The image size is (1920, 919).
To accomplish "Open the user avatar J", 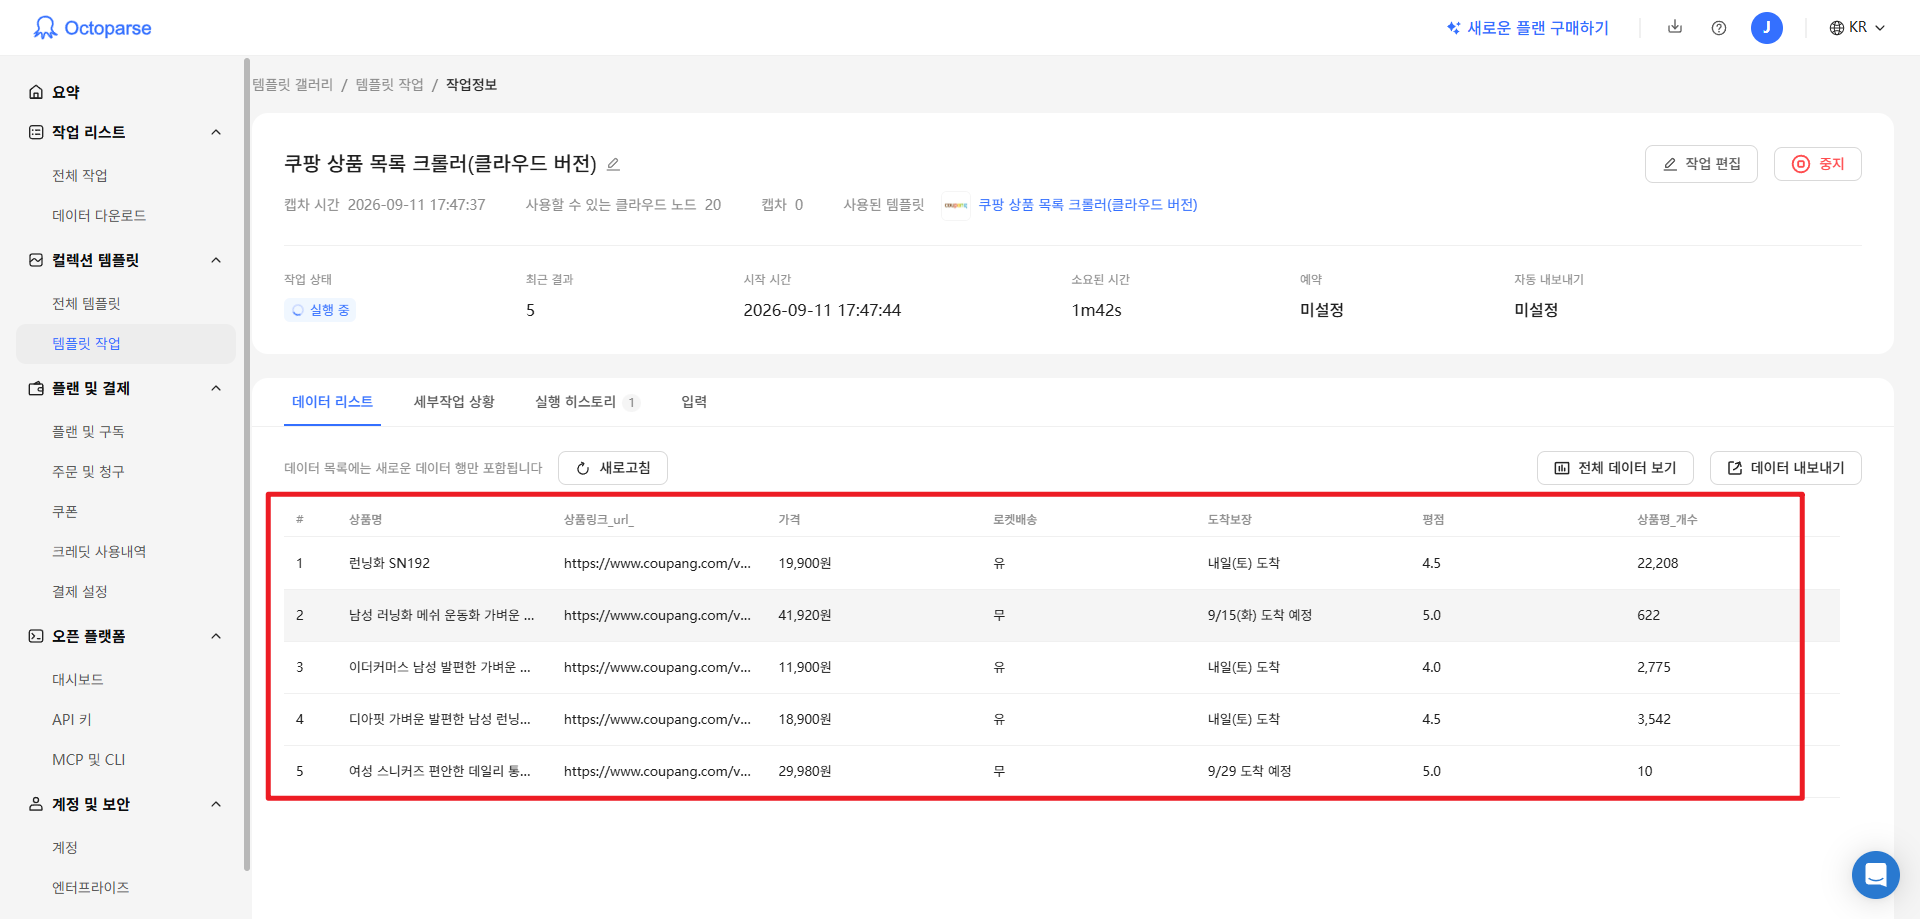I will pos(1767,28).
